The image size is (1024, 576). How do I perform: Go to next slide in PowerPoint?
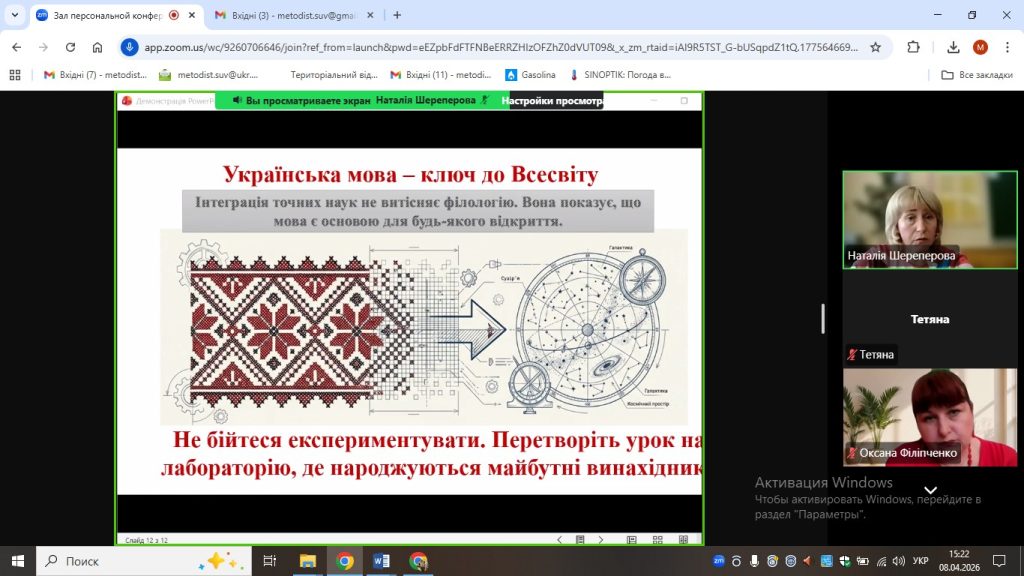[600, 540]
